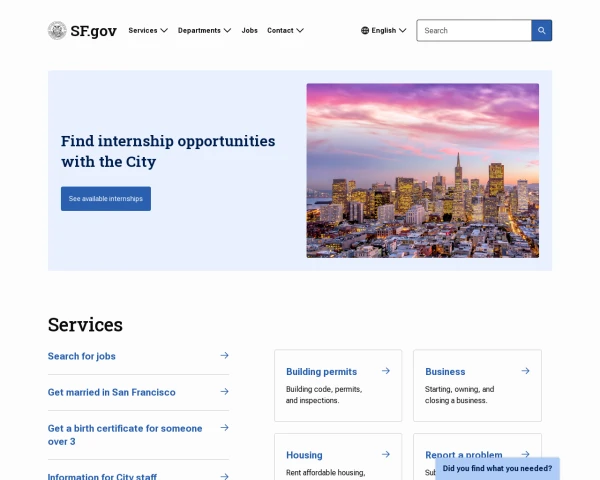The image size is (600, 480).
Task: Click the San Francisco skyline image
Action: tap(422, 170)
